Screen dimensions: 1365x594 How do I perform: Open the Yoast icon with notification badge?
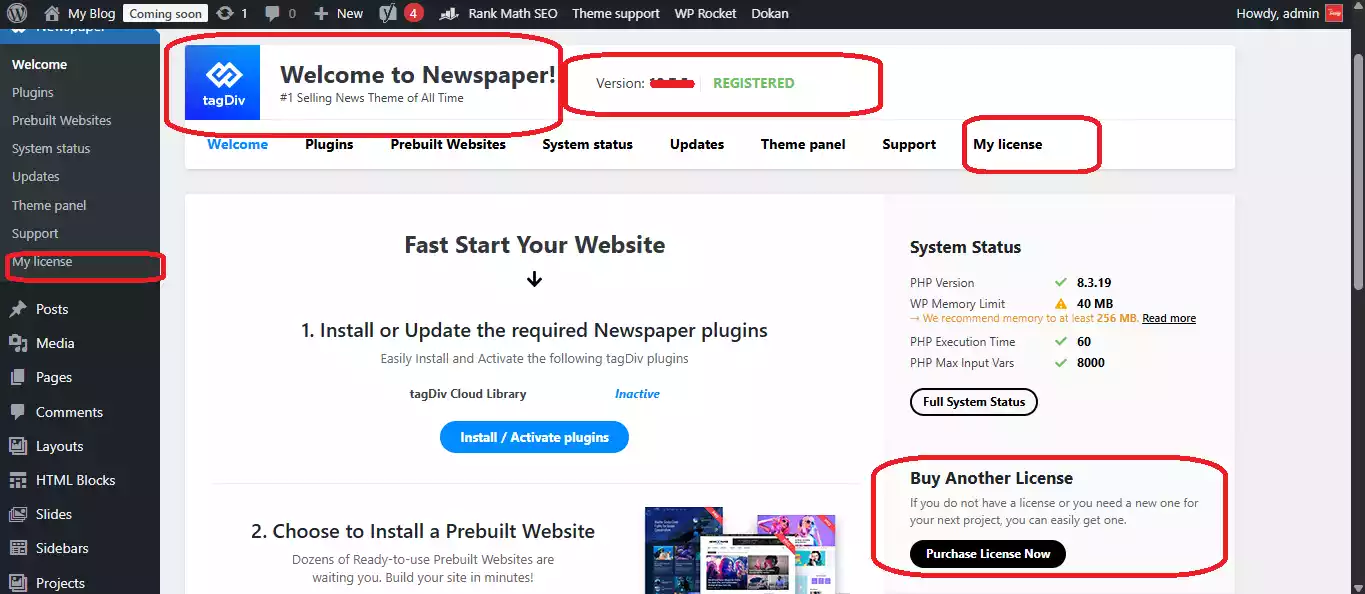(389, 13)
